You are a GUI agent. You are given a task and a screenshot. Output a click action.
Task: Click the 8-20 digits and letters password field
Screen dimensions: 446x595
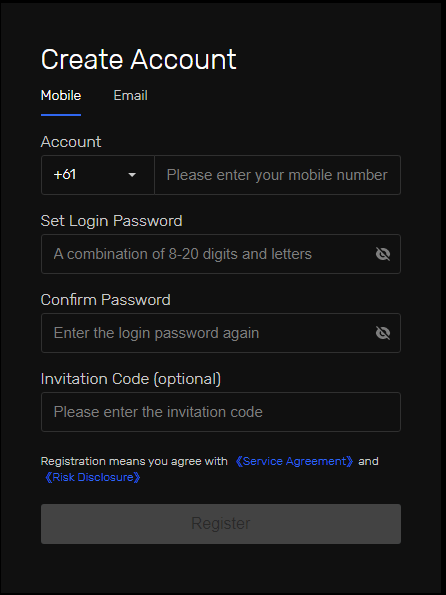pyautogui.click(x=221, y=254)
